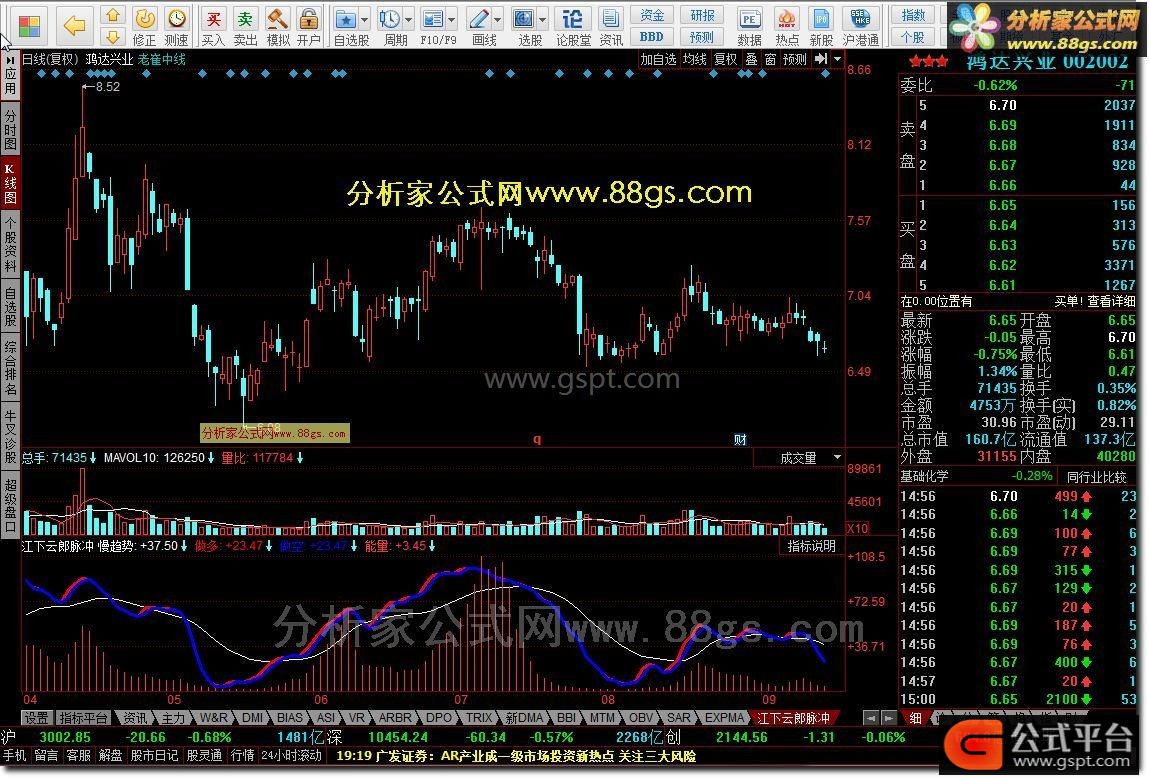1149x778 pixels.
Task: Open the 自选股 watchlist folder icon
Action: (346, 20)
